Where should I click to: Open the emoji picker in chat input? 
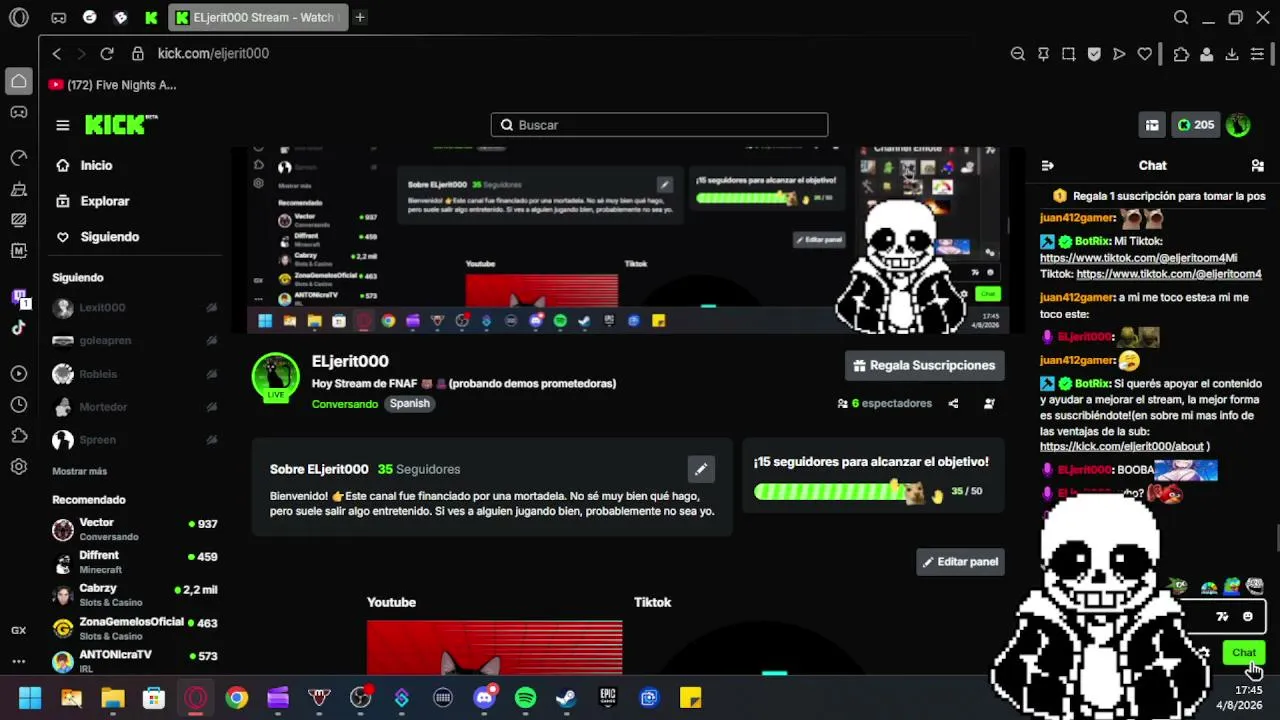(x=1247, y=617)
